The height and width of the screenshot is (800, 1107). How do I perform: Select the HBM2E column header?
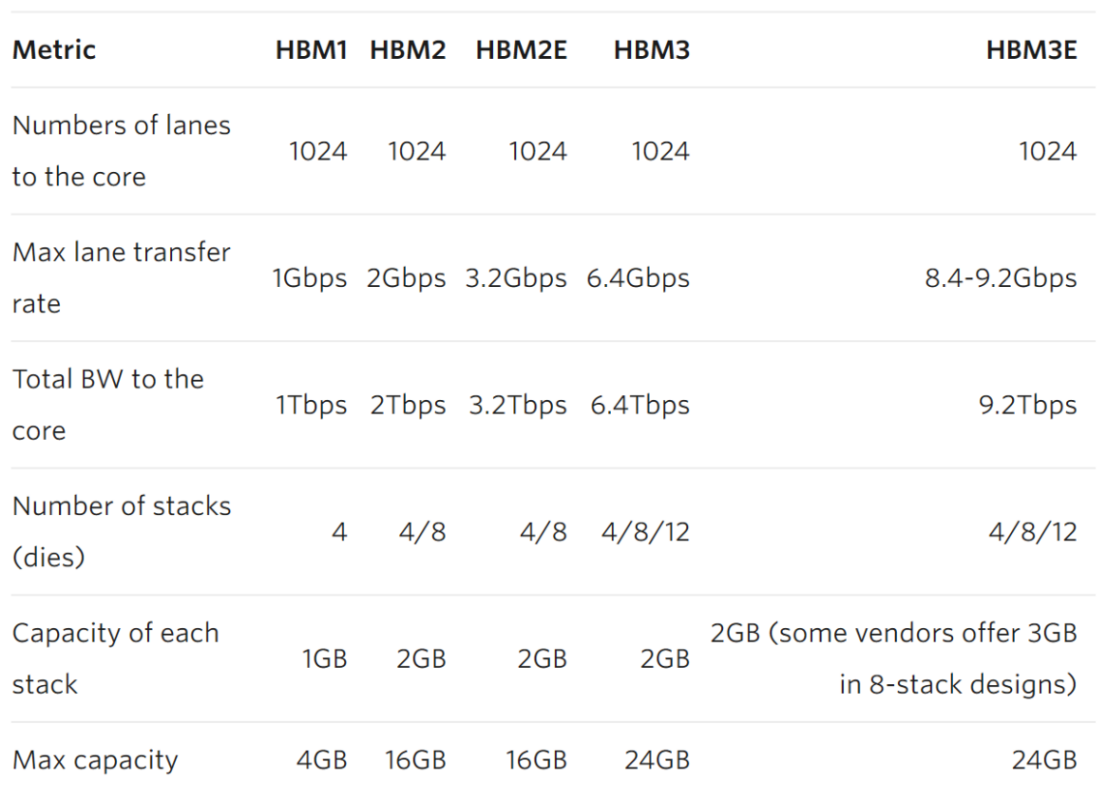point(521,50)
